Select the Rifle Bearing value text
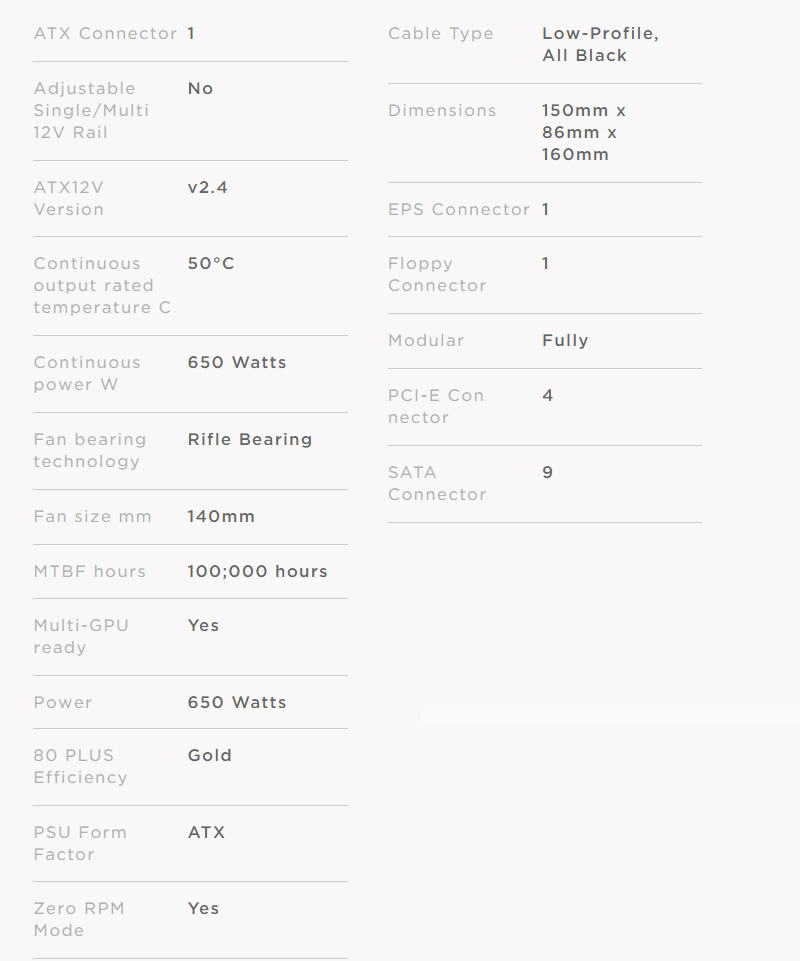Viewport: 800px width, 961px height. [250, 439]
